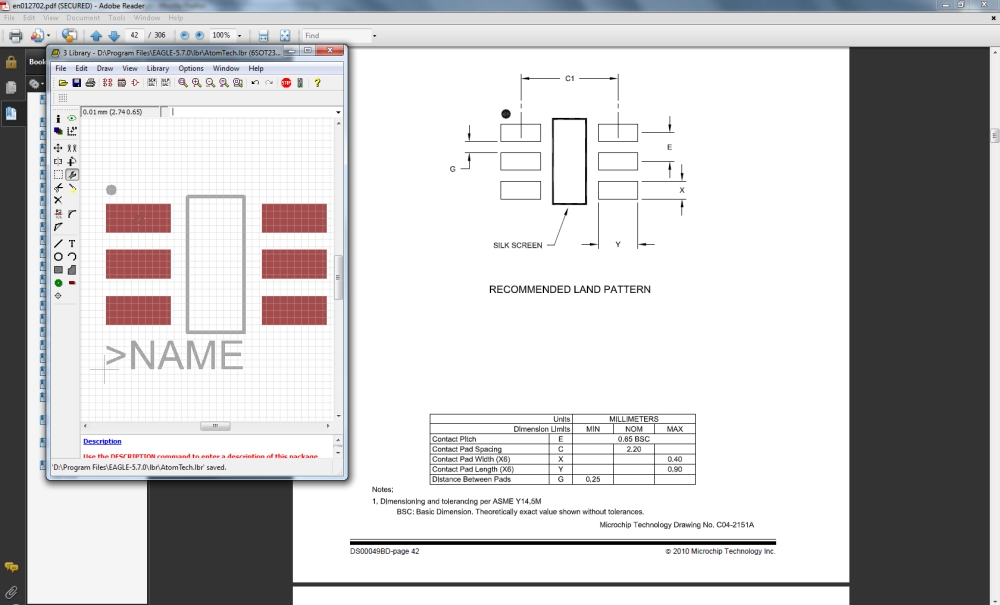The image size is (1000, 605).
Task: Click the Adobe Reader Print icon
Action: point(15,36)
